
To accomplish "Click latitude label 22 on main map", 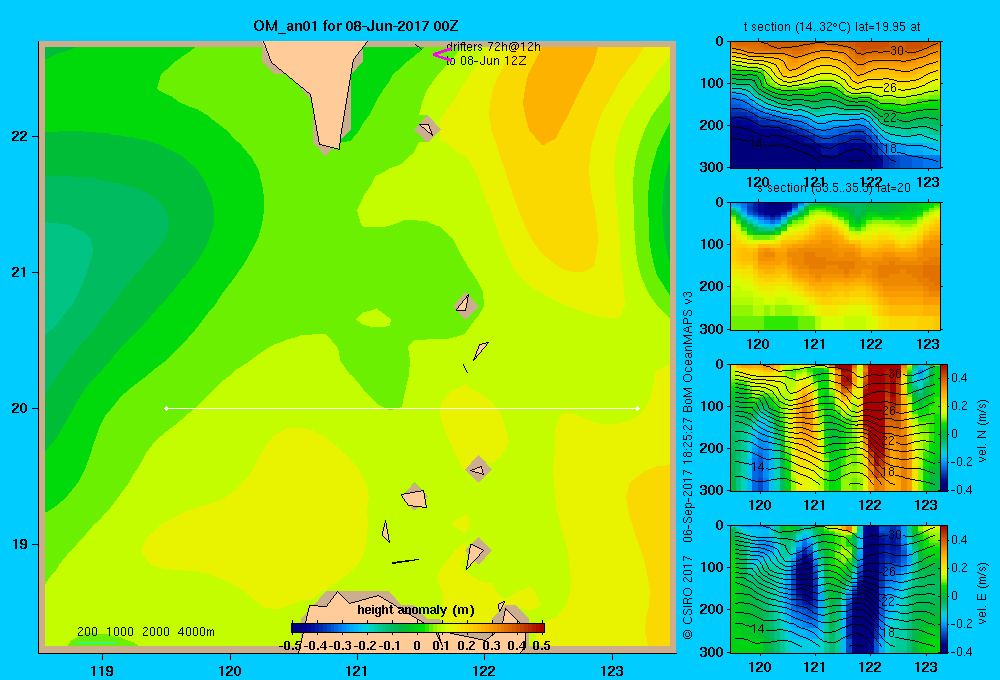I will (19, 136).
